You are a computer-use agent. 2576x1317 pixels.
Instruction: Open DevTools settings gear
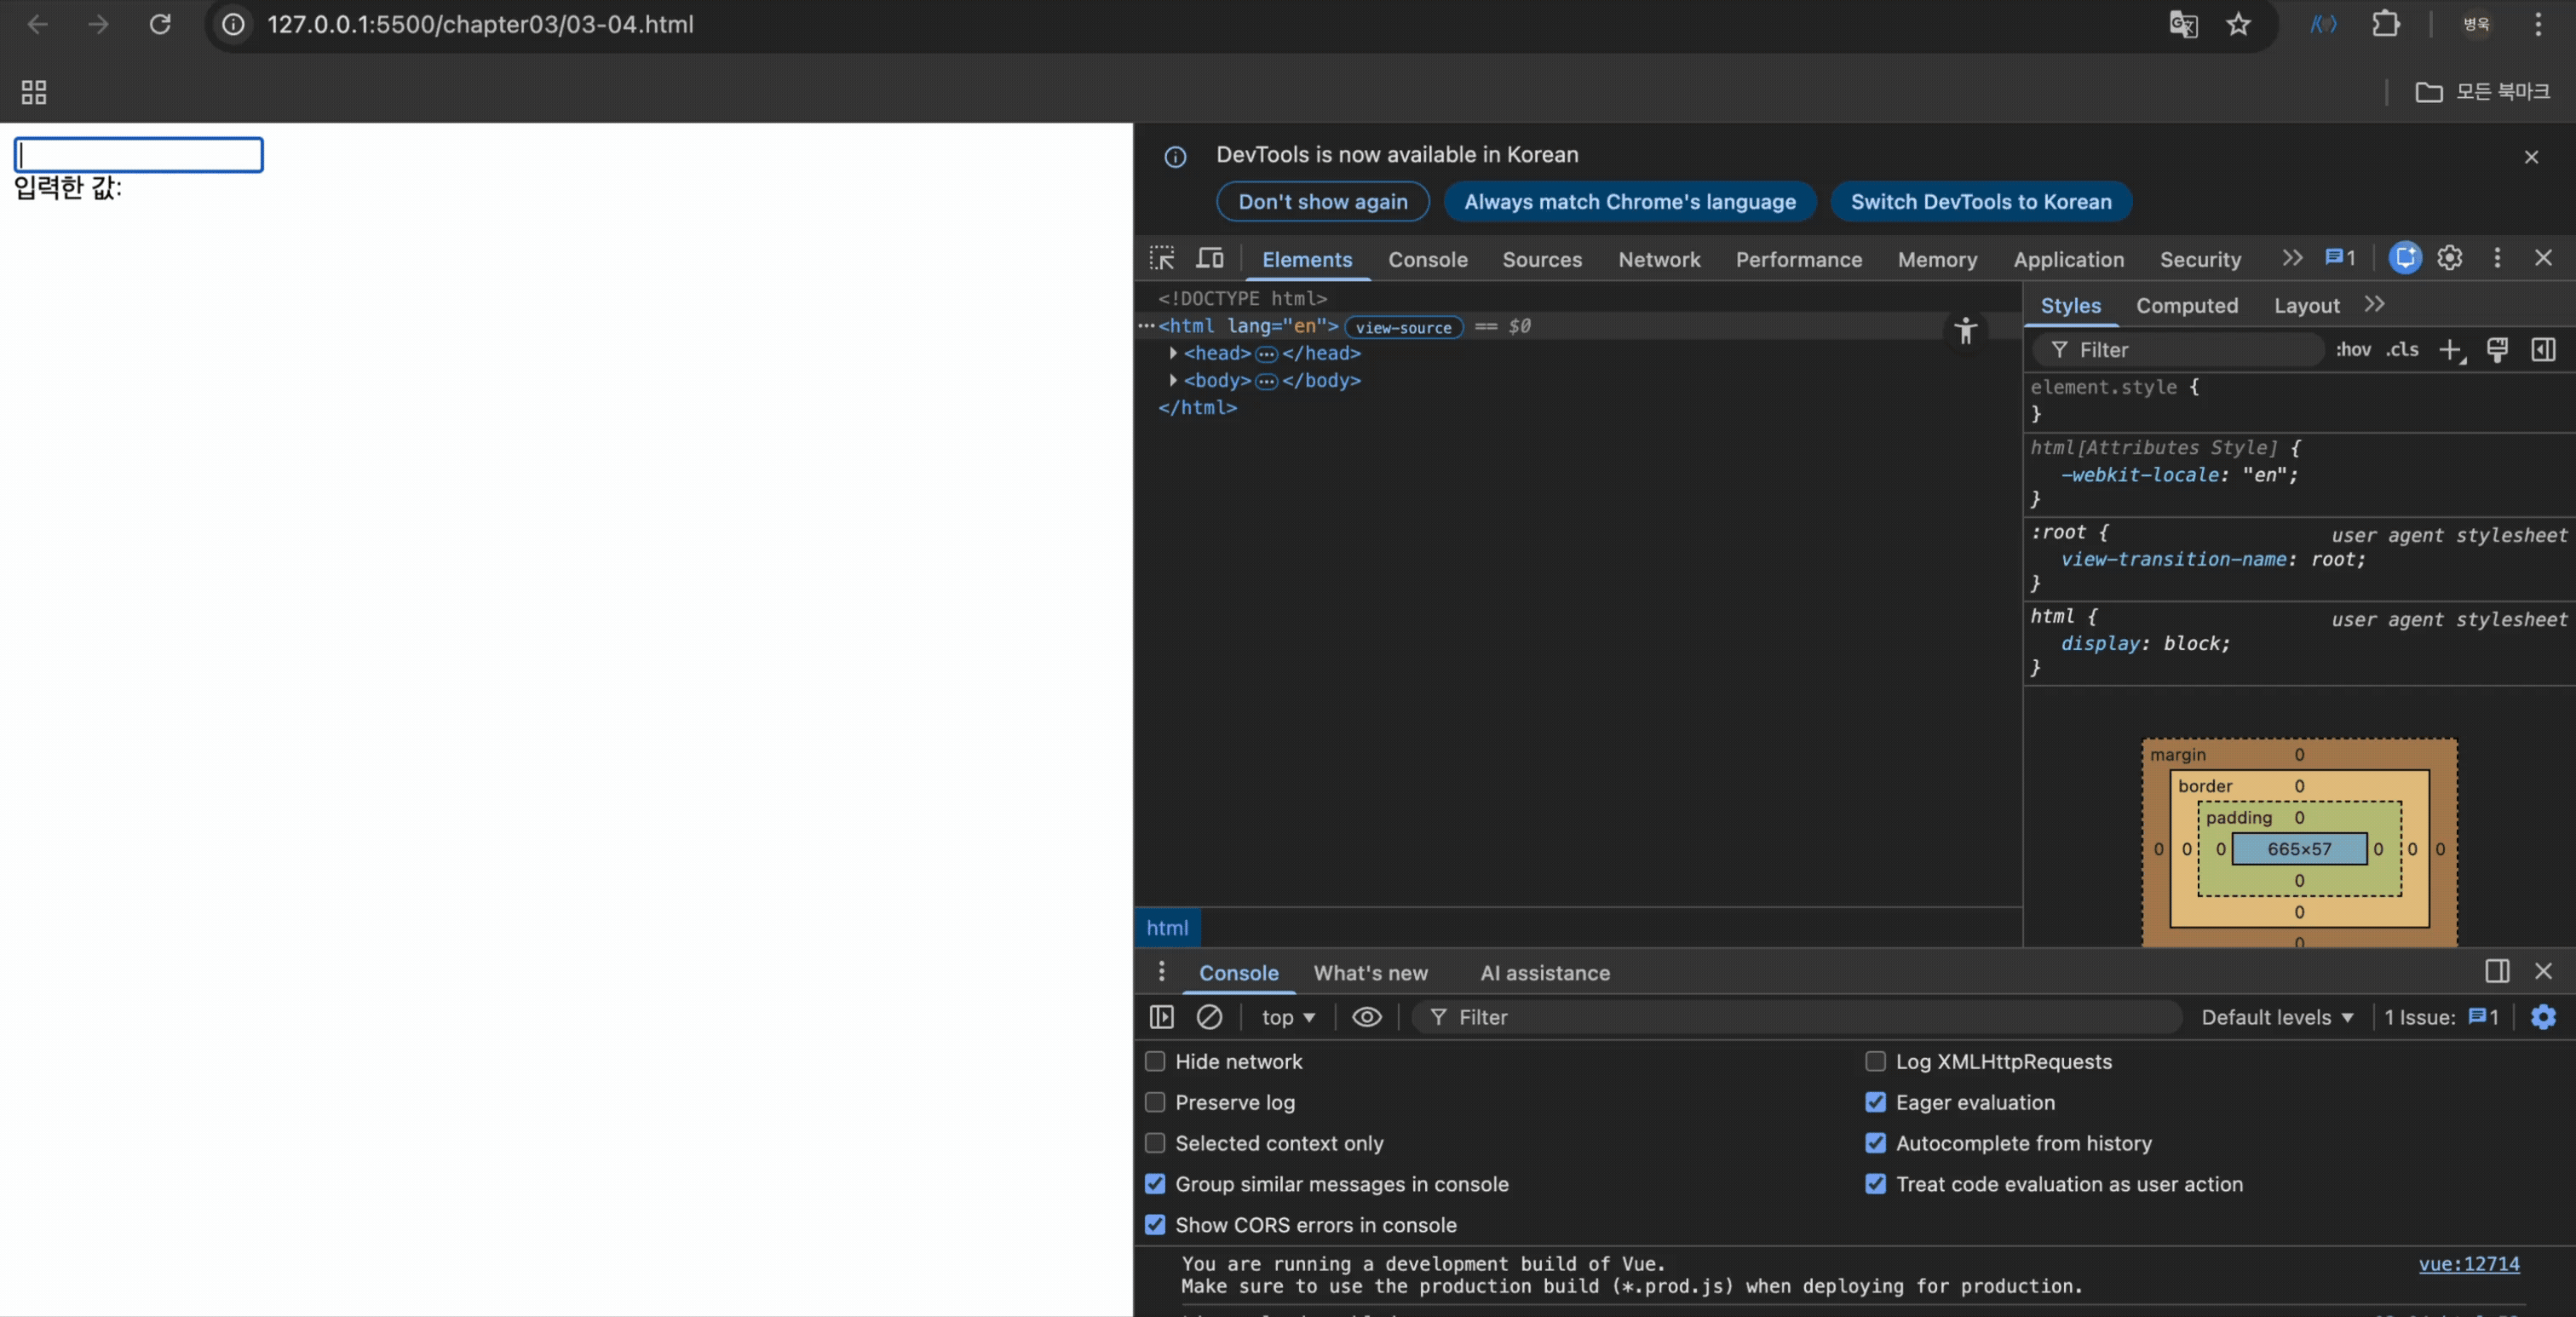(2449, 258)
